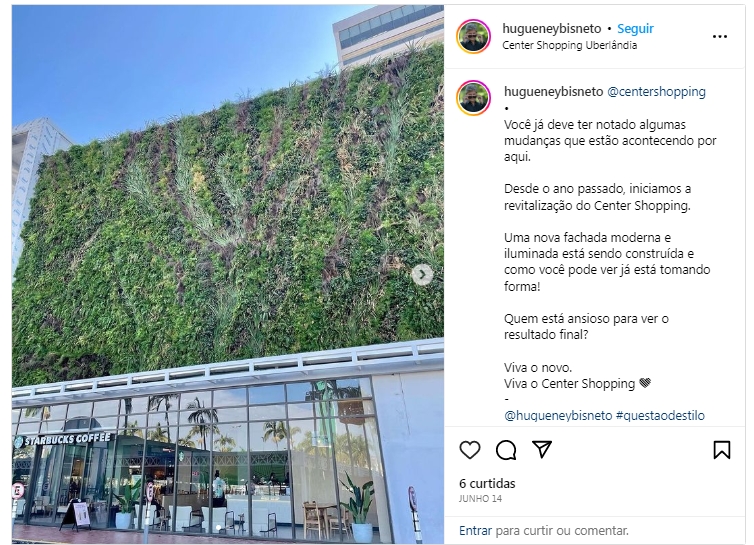Advance to the next photo with the carousel arrow
This screenshot has height=545, width=754.
pyautogui.click(x=422, y=275)
